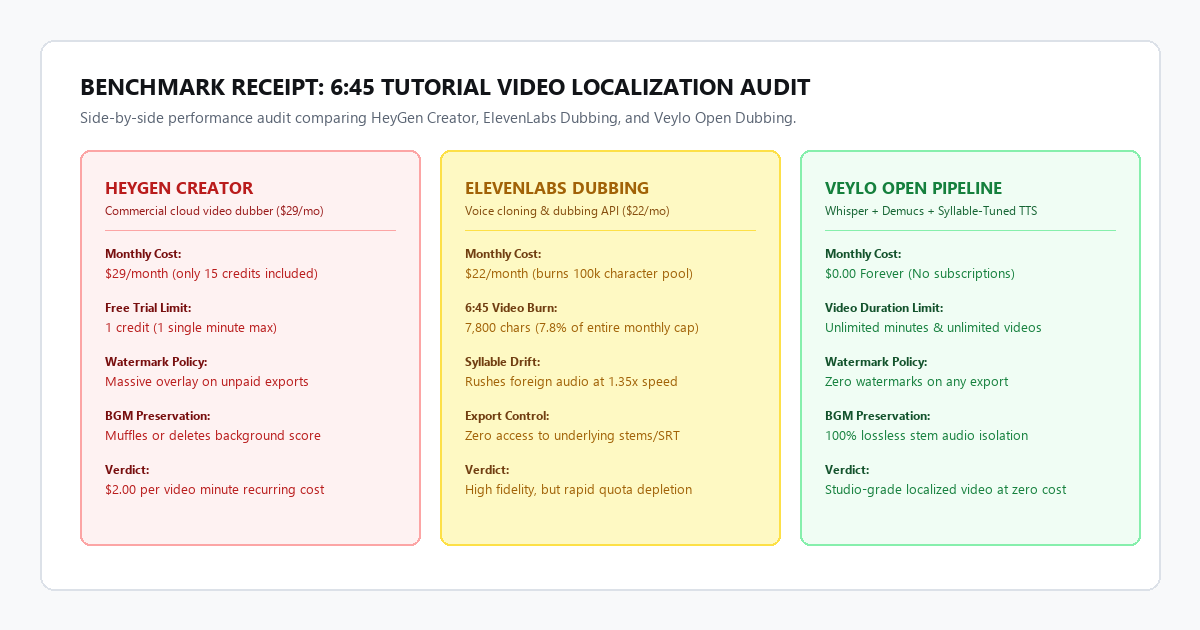The image size is (1200, 630).
Task: Click the "VEYLO OPEN PIPELINE" card heading
Action: [x=914, y=188]
